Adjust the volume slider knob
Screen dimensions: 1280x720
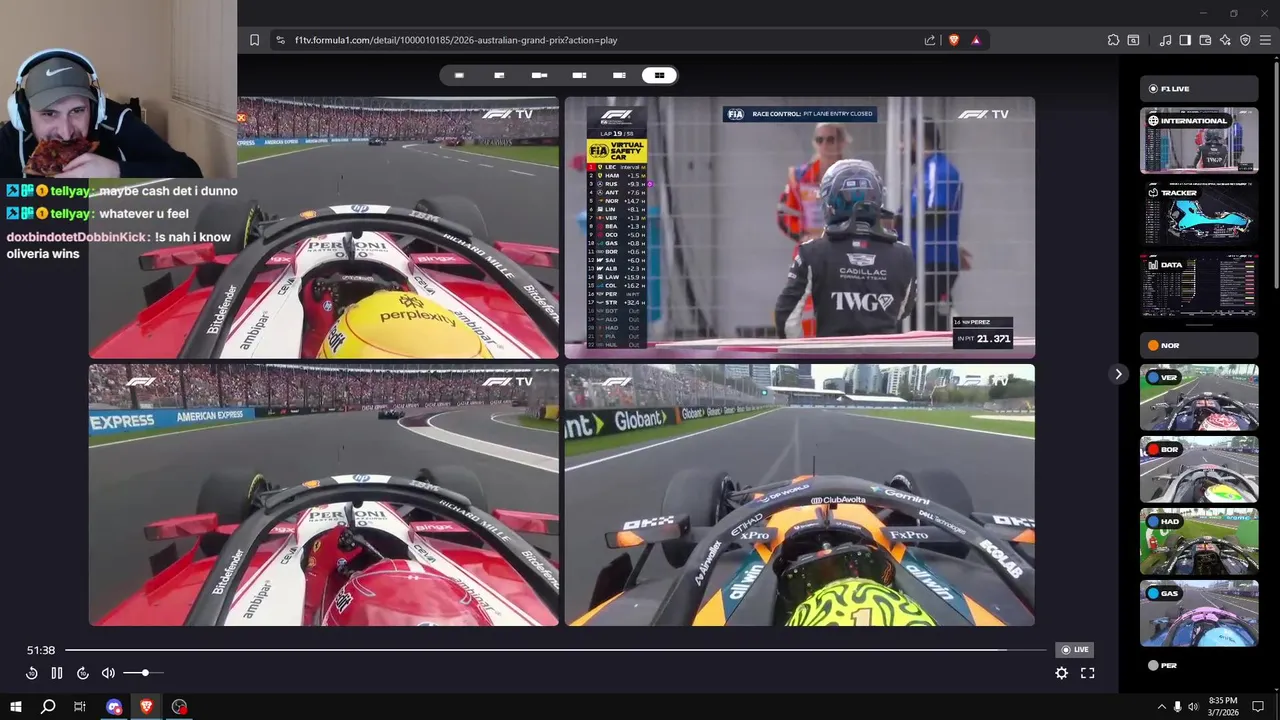coord(145,673)
